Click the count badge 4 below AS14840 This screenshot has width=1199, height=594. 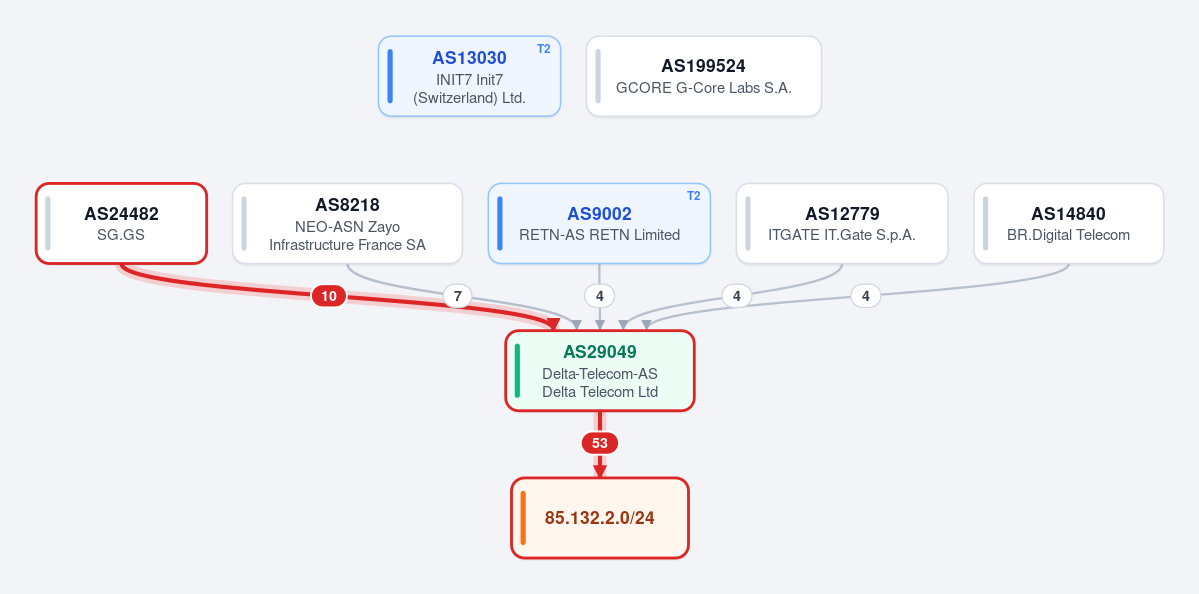pyautogui.click(x=866, y=296)
